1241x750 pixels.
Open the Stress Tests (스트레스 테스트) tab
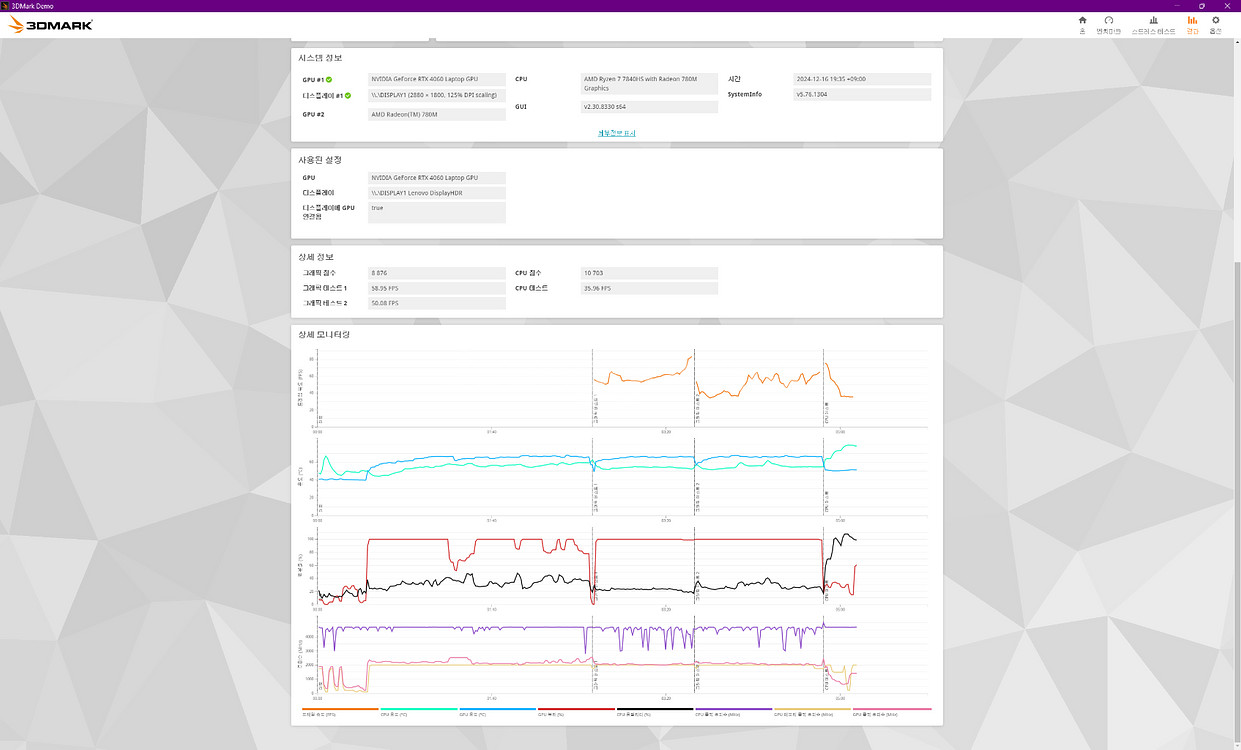pyautogui.click(x=1153, y=24)
